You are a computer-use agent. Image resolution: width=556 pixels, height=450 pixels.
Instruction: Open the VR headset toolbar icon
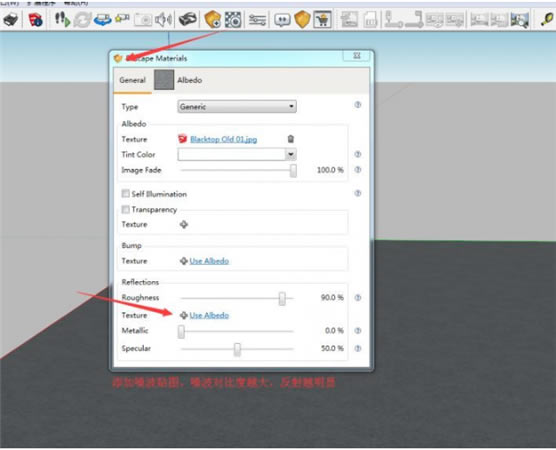point(188,19)
